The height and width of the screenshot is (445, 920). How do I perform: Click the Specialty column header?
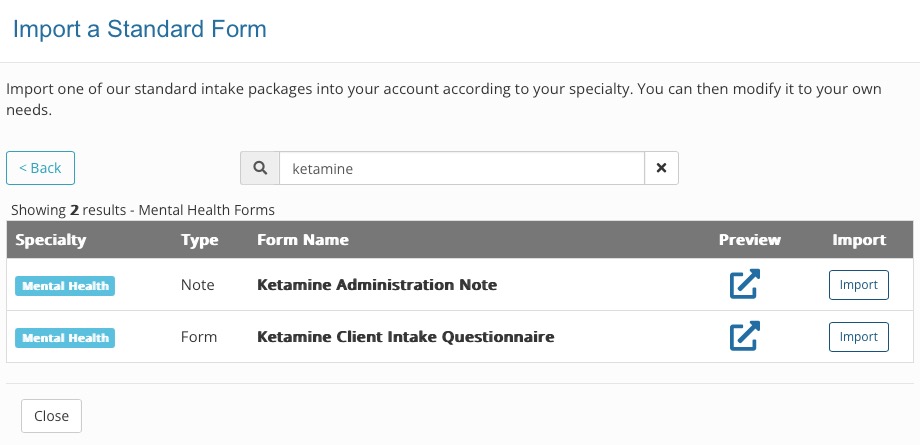coord(50,240)
